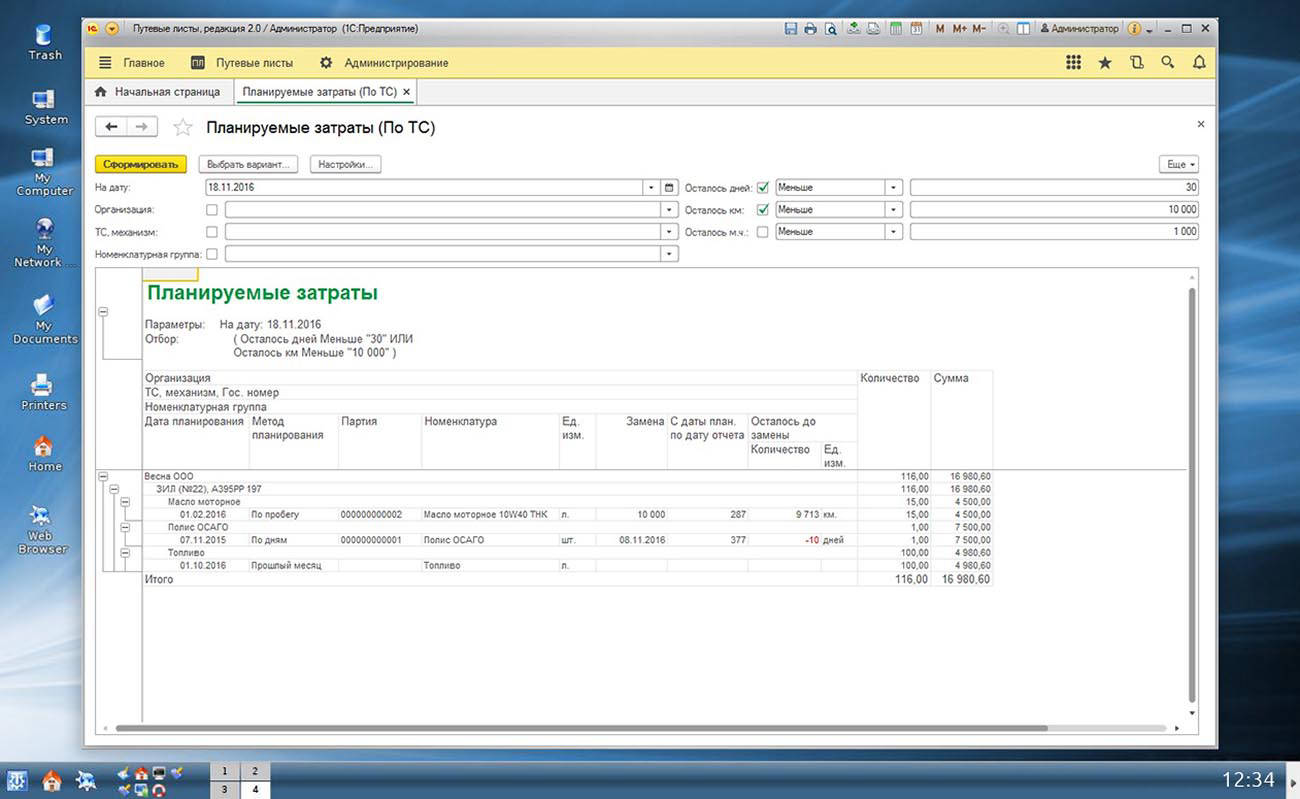
Task: Uncheck the Осталось дней checkbox
Action: 763,188
